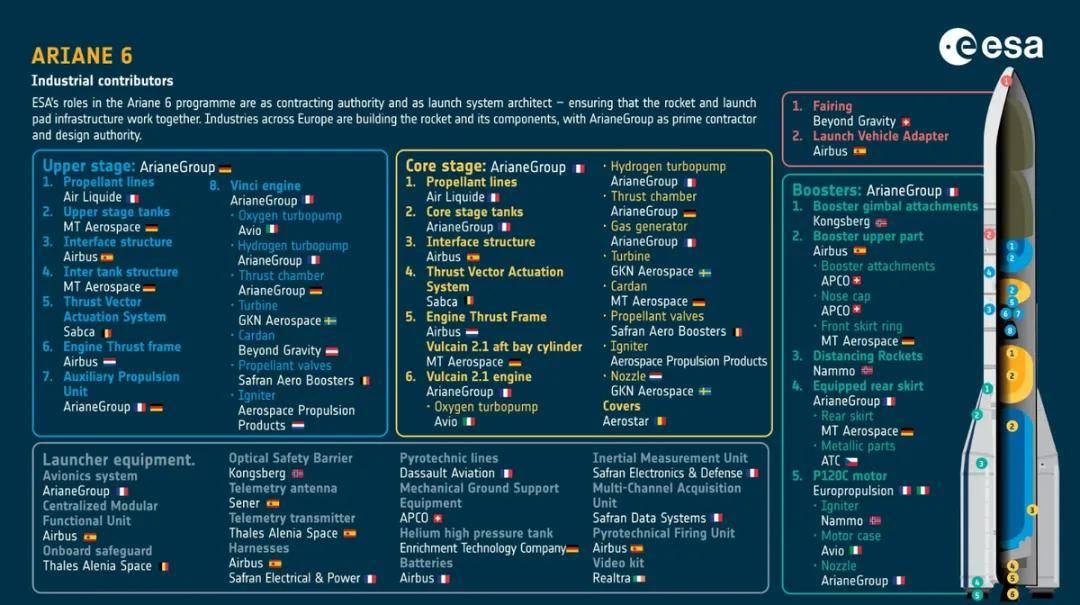This screenshot has height=605, width=1080.
Task: Click Italian flag under Motor case
Action: tap(855, 551)
